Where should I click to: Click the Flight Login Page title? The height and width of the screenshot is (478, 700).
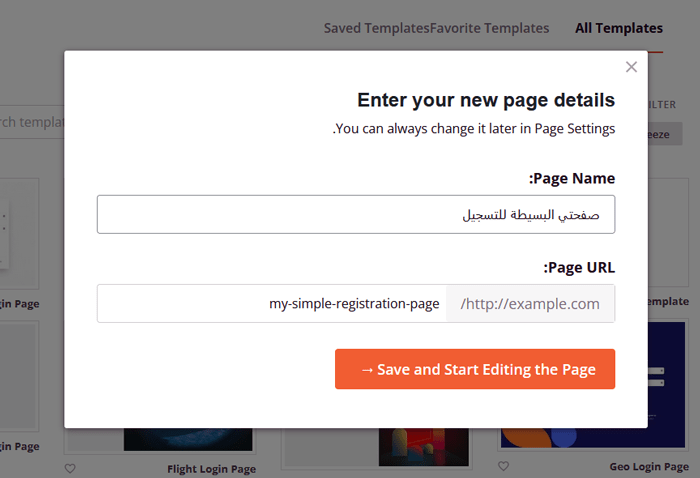211,468
